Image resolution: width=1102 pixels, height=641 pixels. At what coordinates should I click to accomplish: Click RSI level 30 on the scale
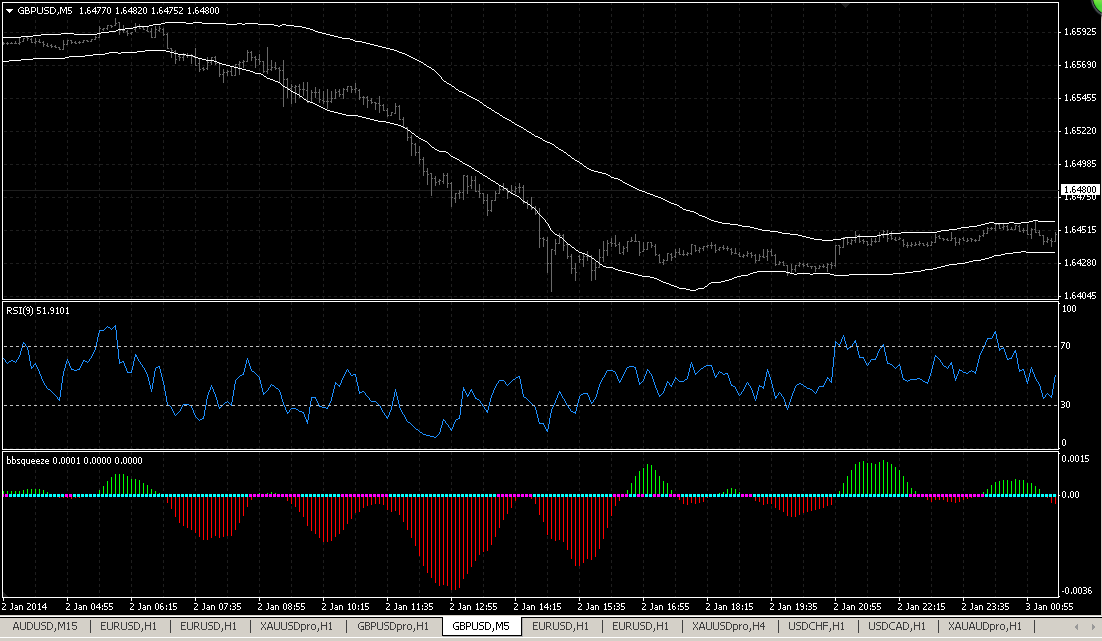point(1066,405)
